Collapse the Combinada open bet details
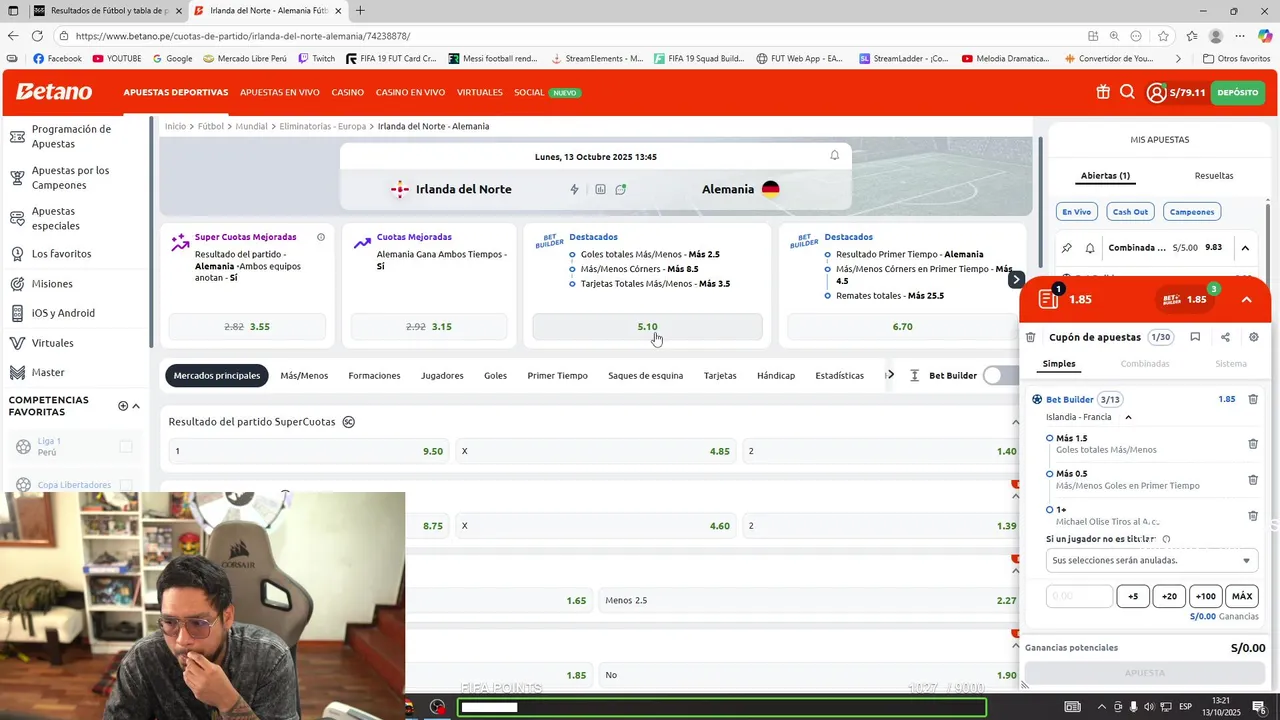The width and height of the screenshot is (1280, 720). click(1245, 248)
